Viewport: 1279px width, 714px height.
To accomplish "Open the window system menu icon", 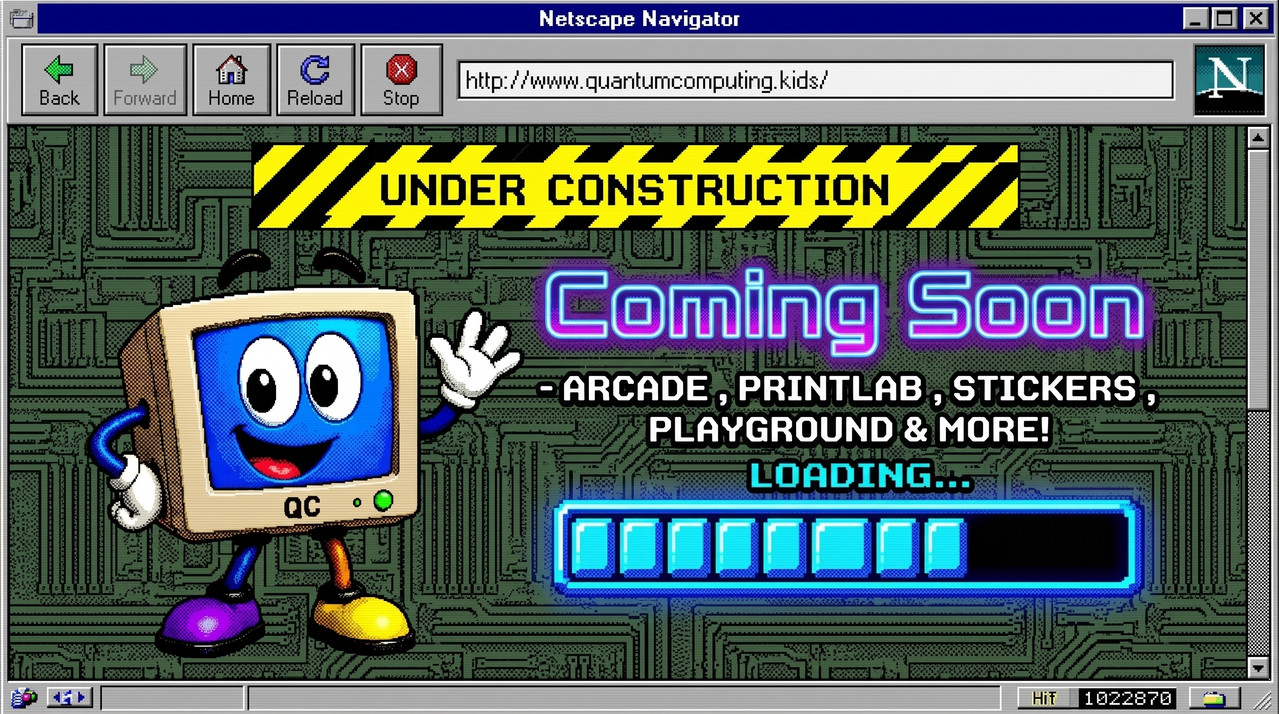I will coord(20,18).
